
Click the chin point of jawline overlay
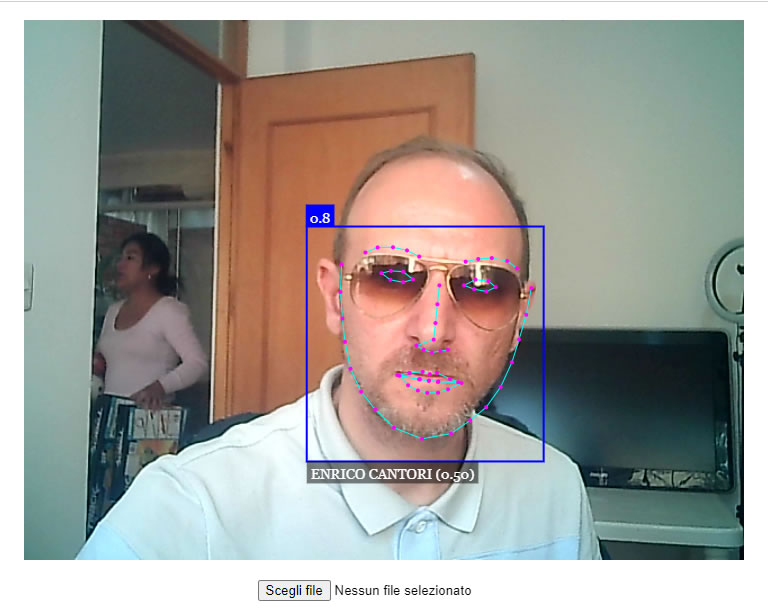423,438
